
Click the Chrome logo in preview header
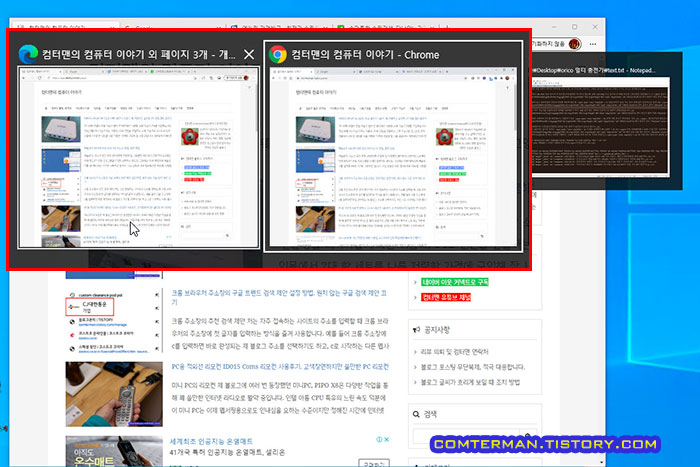[x=278, y=54]
